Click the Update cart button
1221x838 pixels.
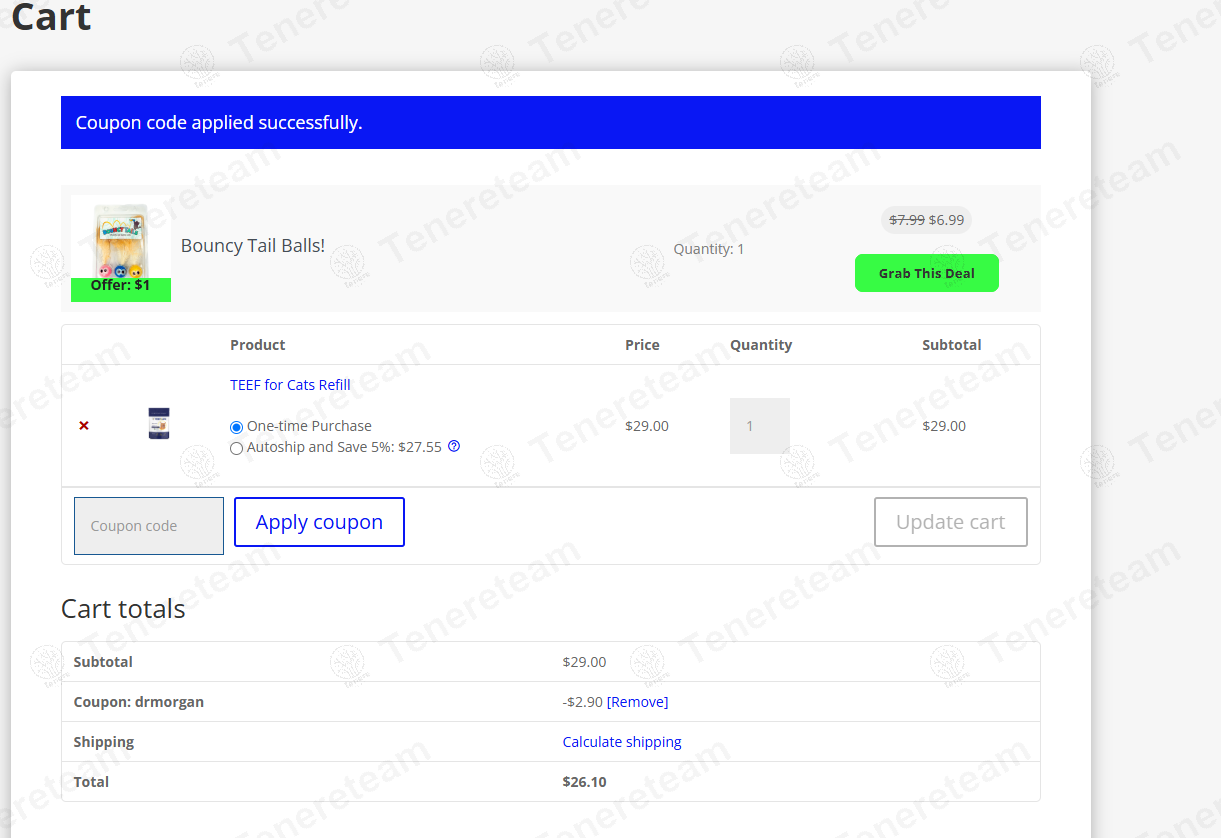[x=950, y=522]
